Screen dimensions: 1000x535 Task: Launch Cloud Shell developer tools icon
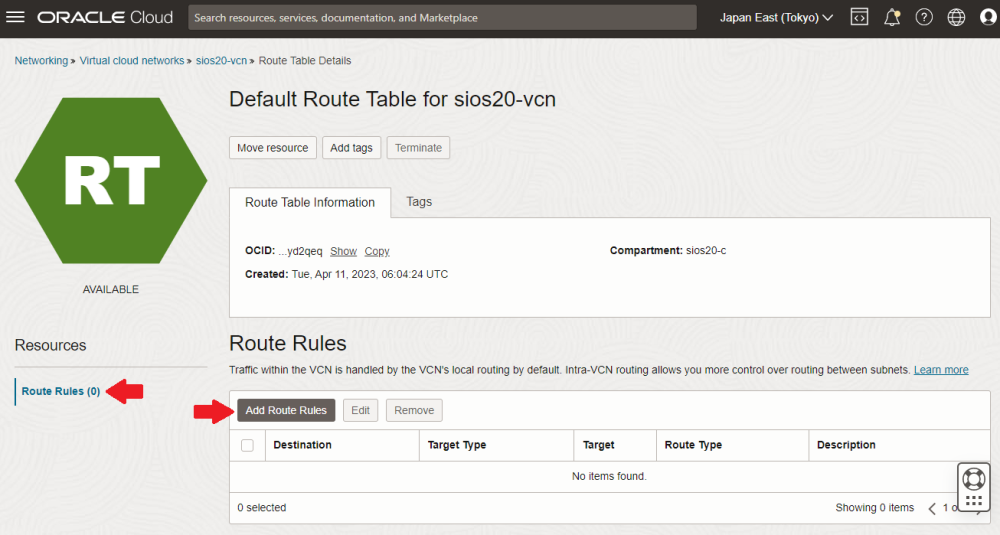coord(859,17)
